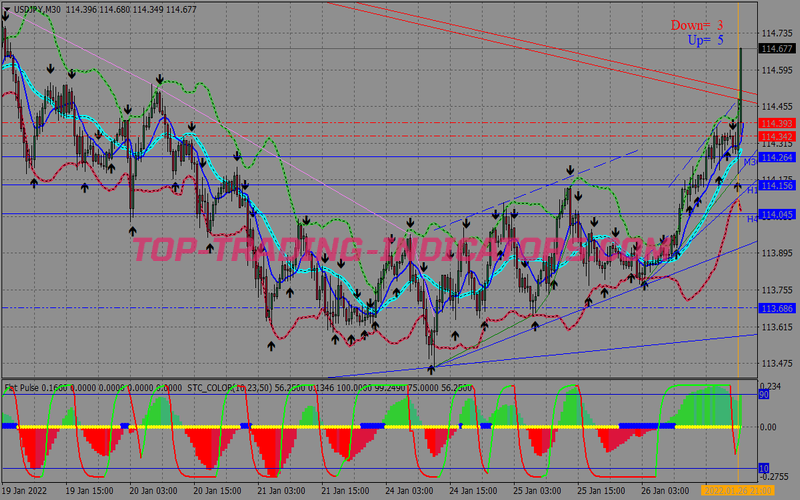Click the blue 'Up= 5' counter text

(x=705, y=40)
